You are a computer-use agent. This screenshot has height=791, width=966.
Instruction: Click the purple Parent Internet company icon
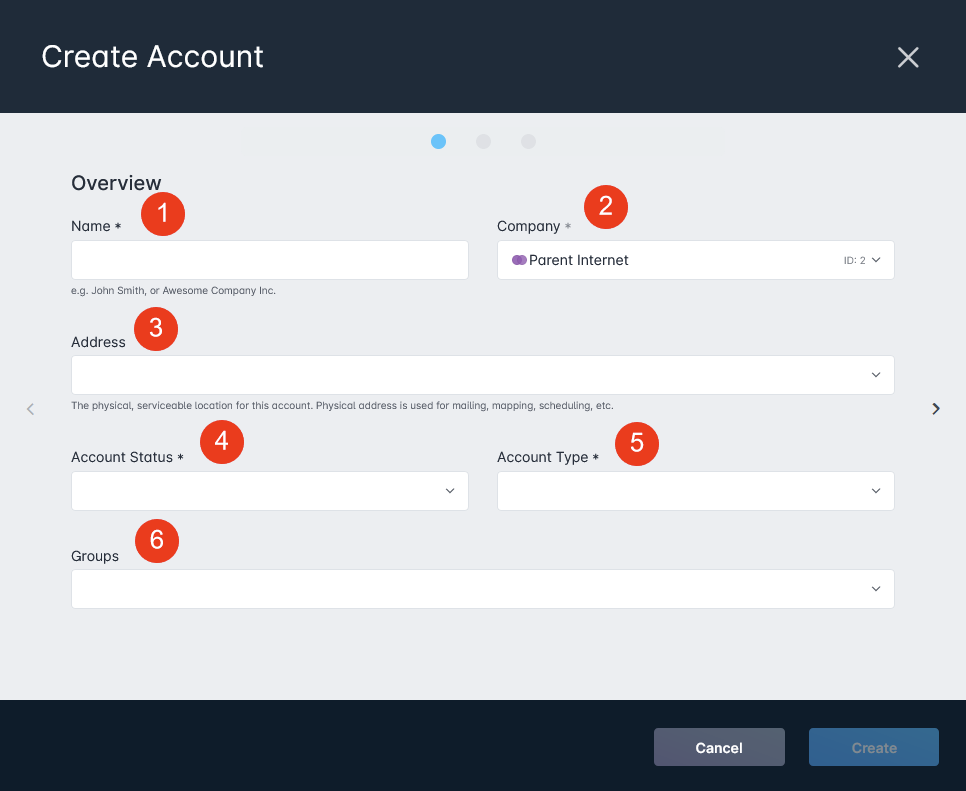(519, 260)
